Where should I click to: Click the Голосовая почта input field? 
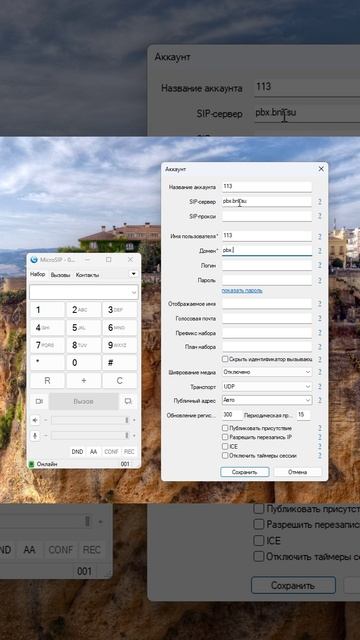267,318
